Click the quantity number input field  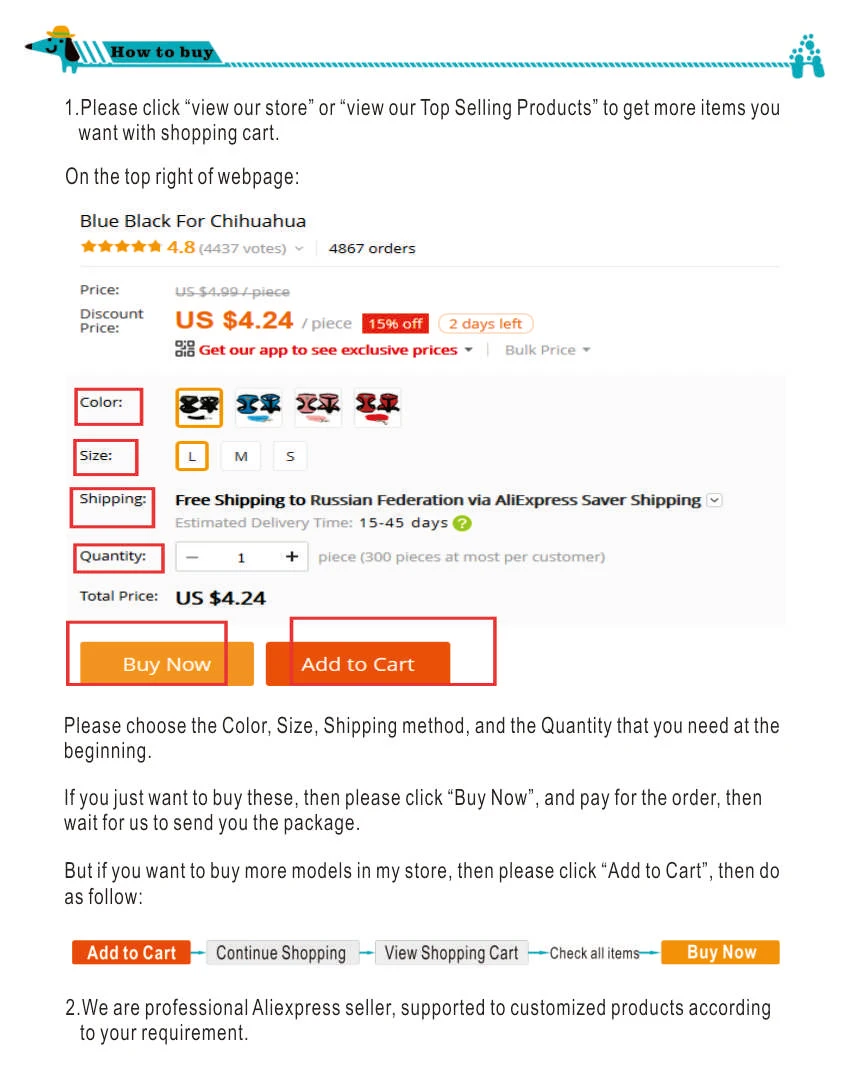coord(241,557)
